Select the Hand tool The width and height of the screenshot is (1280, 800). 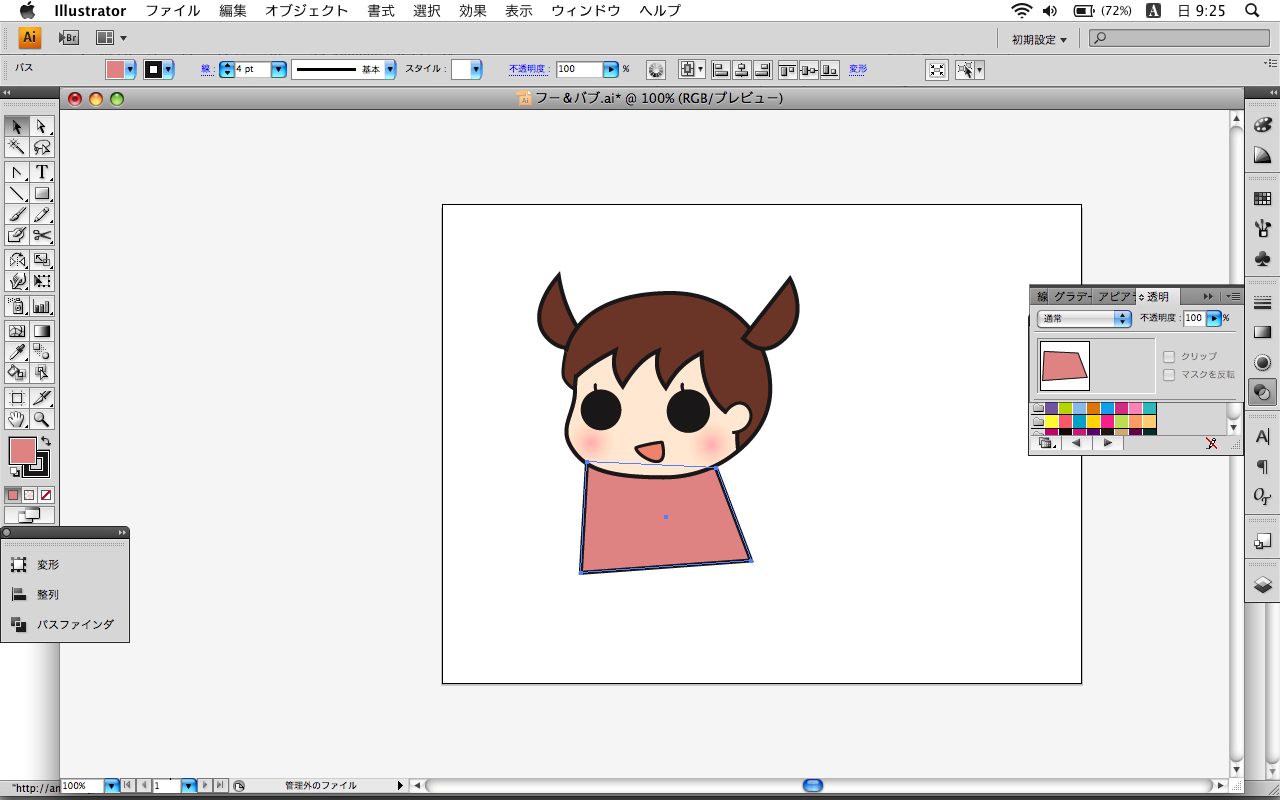pyautogui.click(x=17, y=419)
